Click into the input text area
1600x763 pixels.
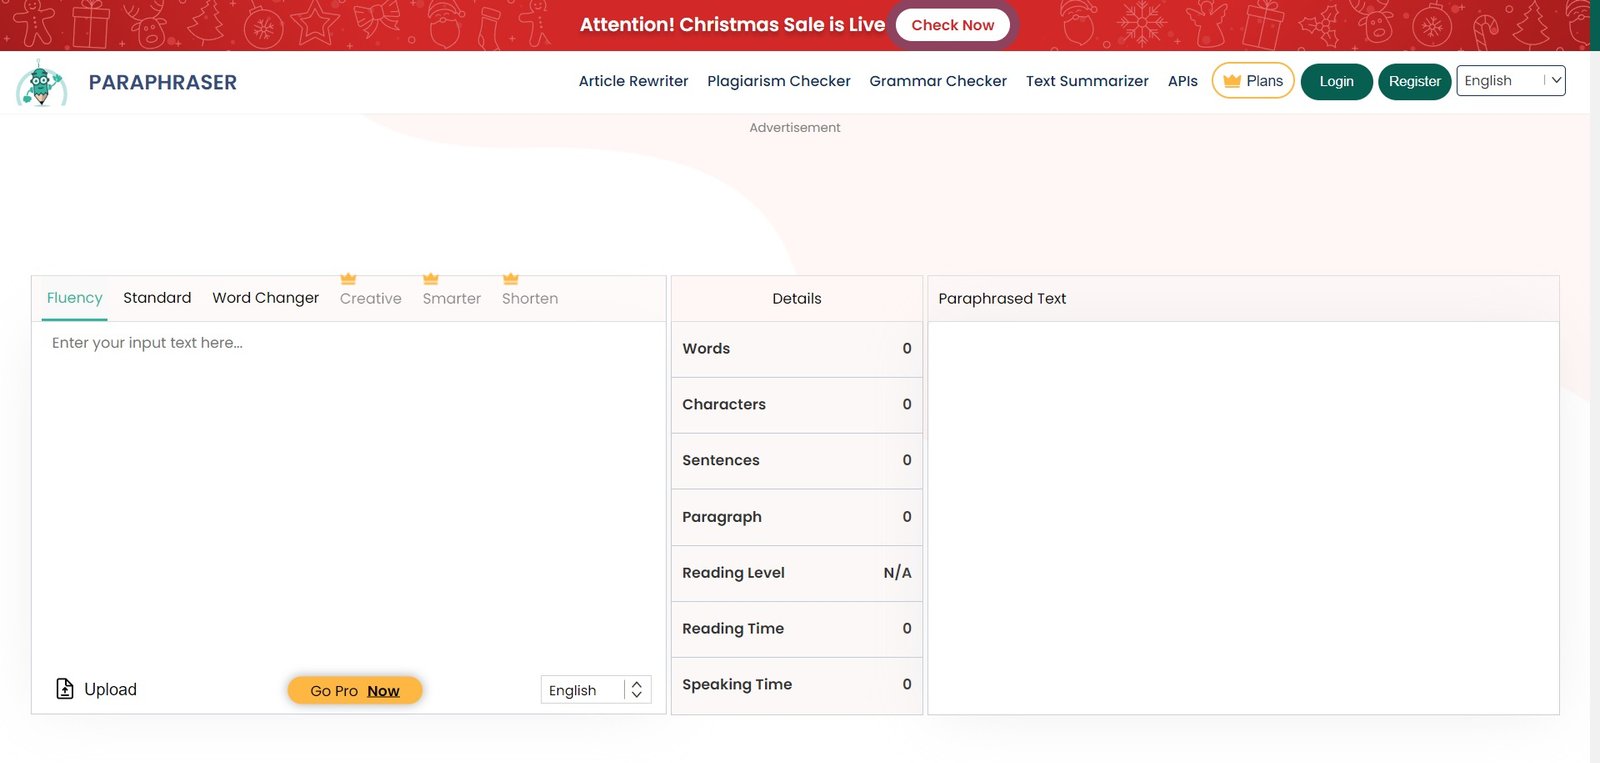pos(349,495)
